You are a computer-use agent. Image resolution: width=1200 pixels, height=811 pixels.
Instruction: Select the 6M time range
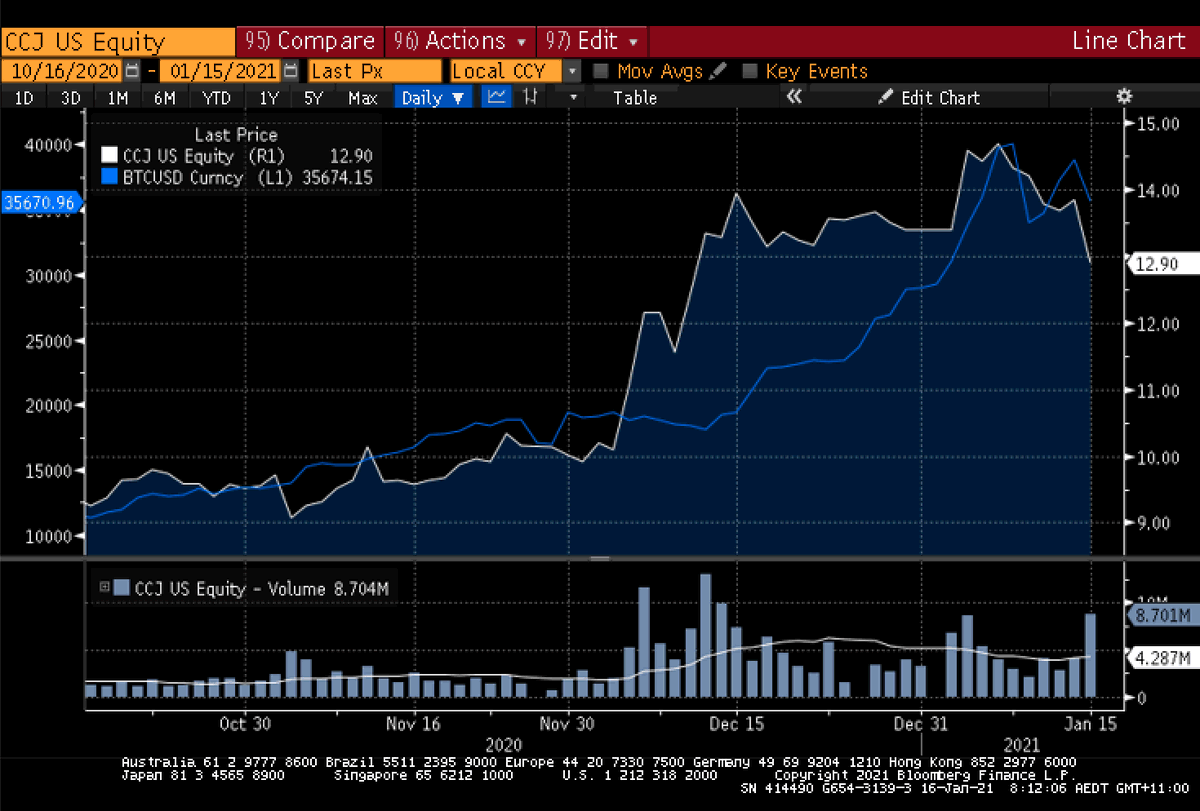click(164, 97)
